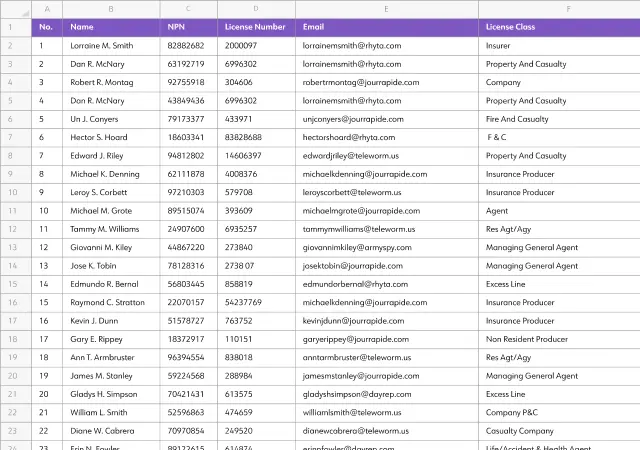Click the 'No.' header cell
640x450 pixels.
[47, 27]
